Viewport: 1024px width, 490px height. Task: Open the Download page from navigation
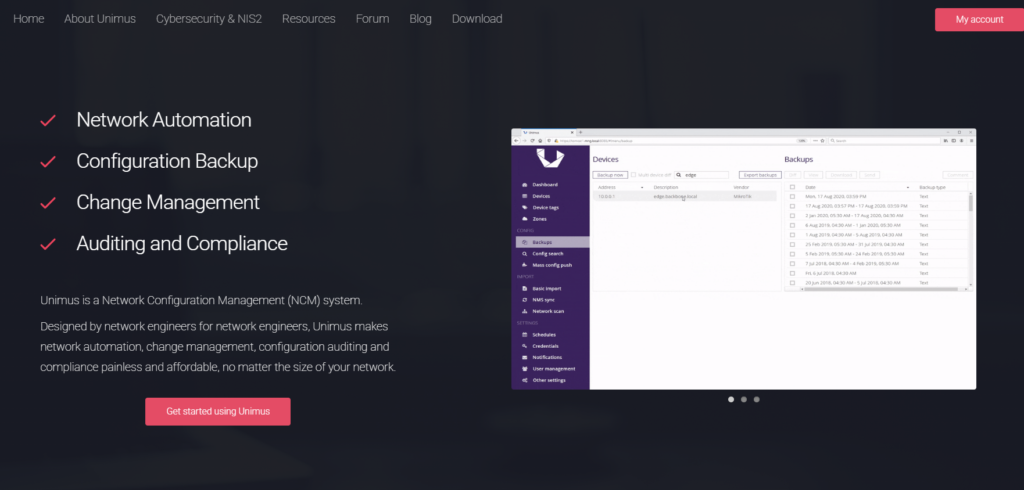(x=477, y=19)
